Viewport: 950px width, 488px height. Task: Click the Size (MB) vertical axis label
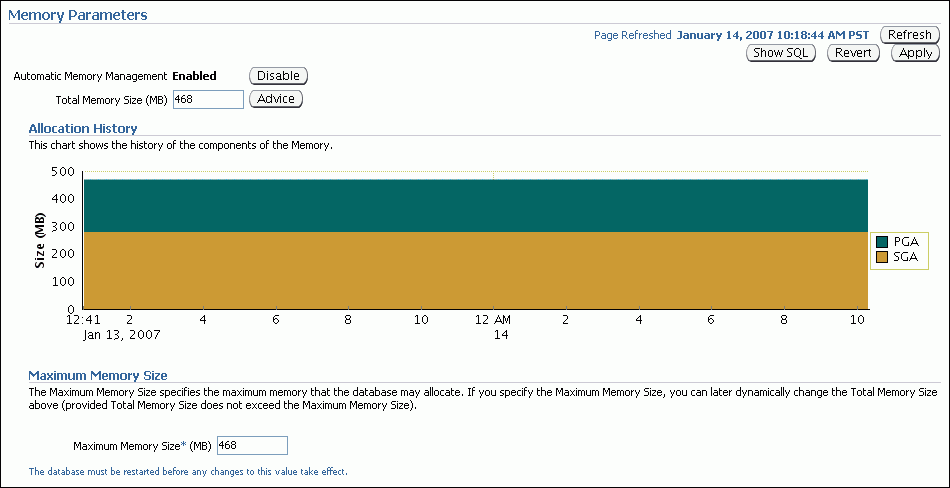(39, 240)
